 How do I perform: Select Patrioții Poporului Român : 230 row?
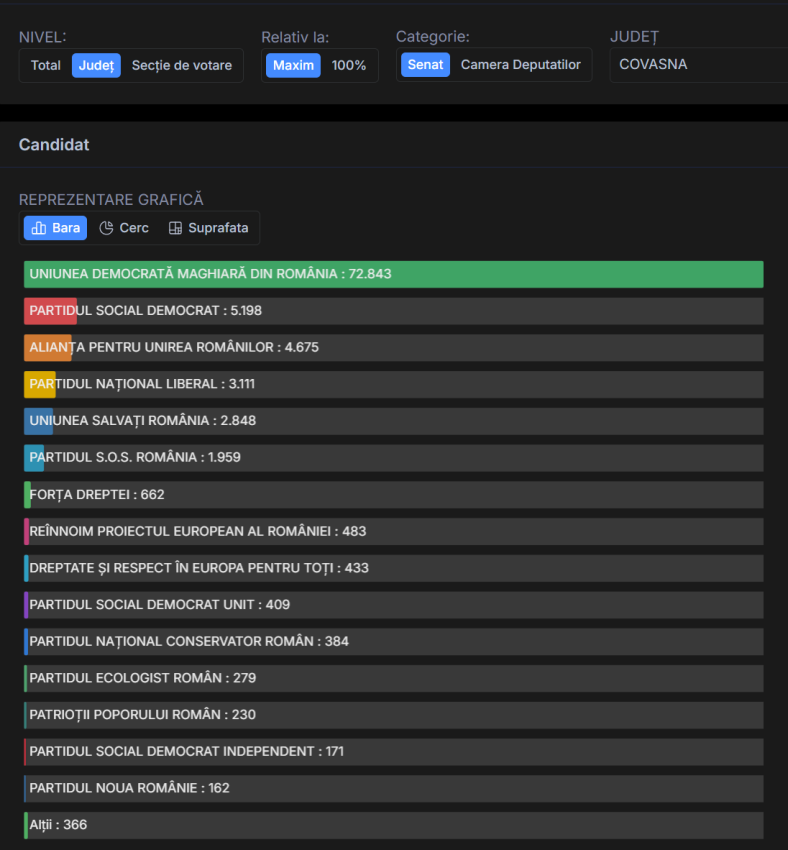coord(393,716)
